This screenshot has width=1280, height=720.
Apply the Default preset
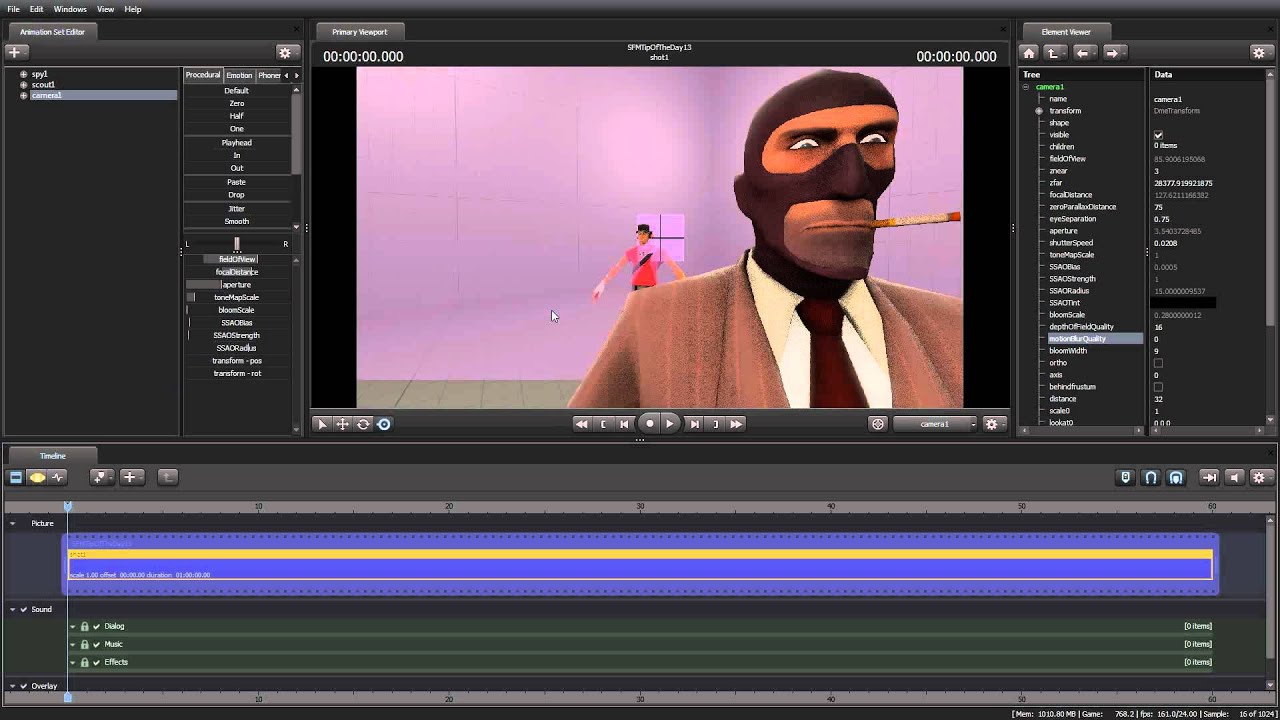tap(237, 91)
